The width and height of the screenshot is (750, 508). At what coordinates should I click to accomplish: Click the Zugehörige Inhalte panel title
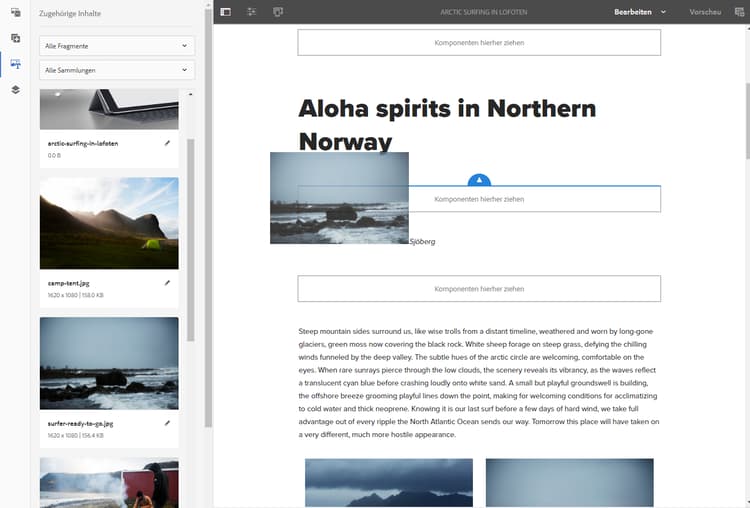(70, 13)
